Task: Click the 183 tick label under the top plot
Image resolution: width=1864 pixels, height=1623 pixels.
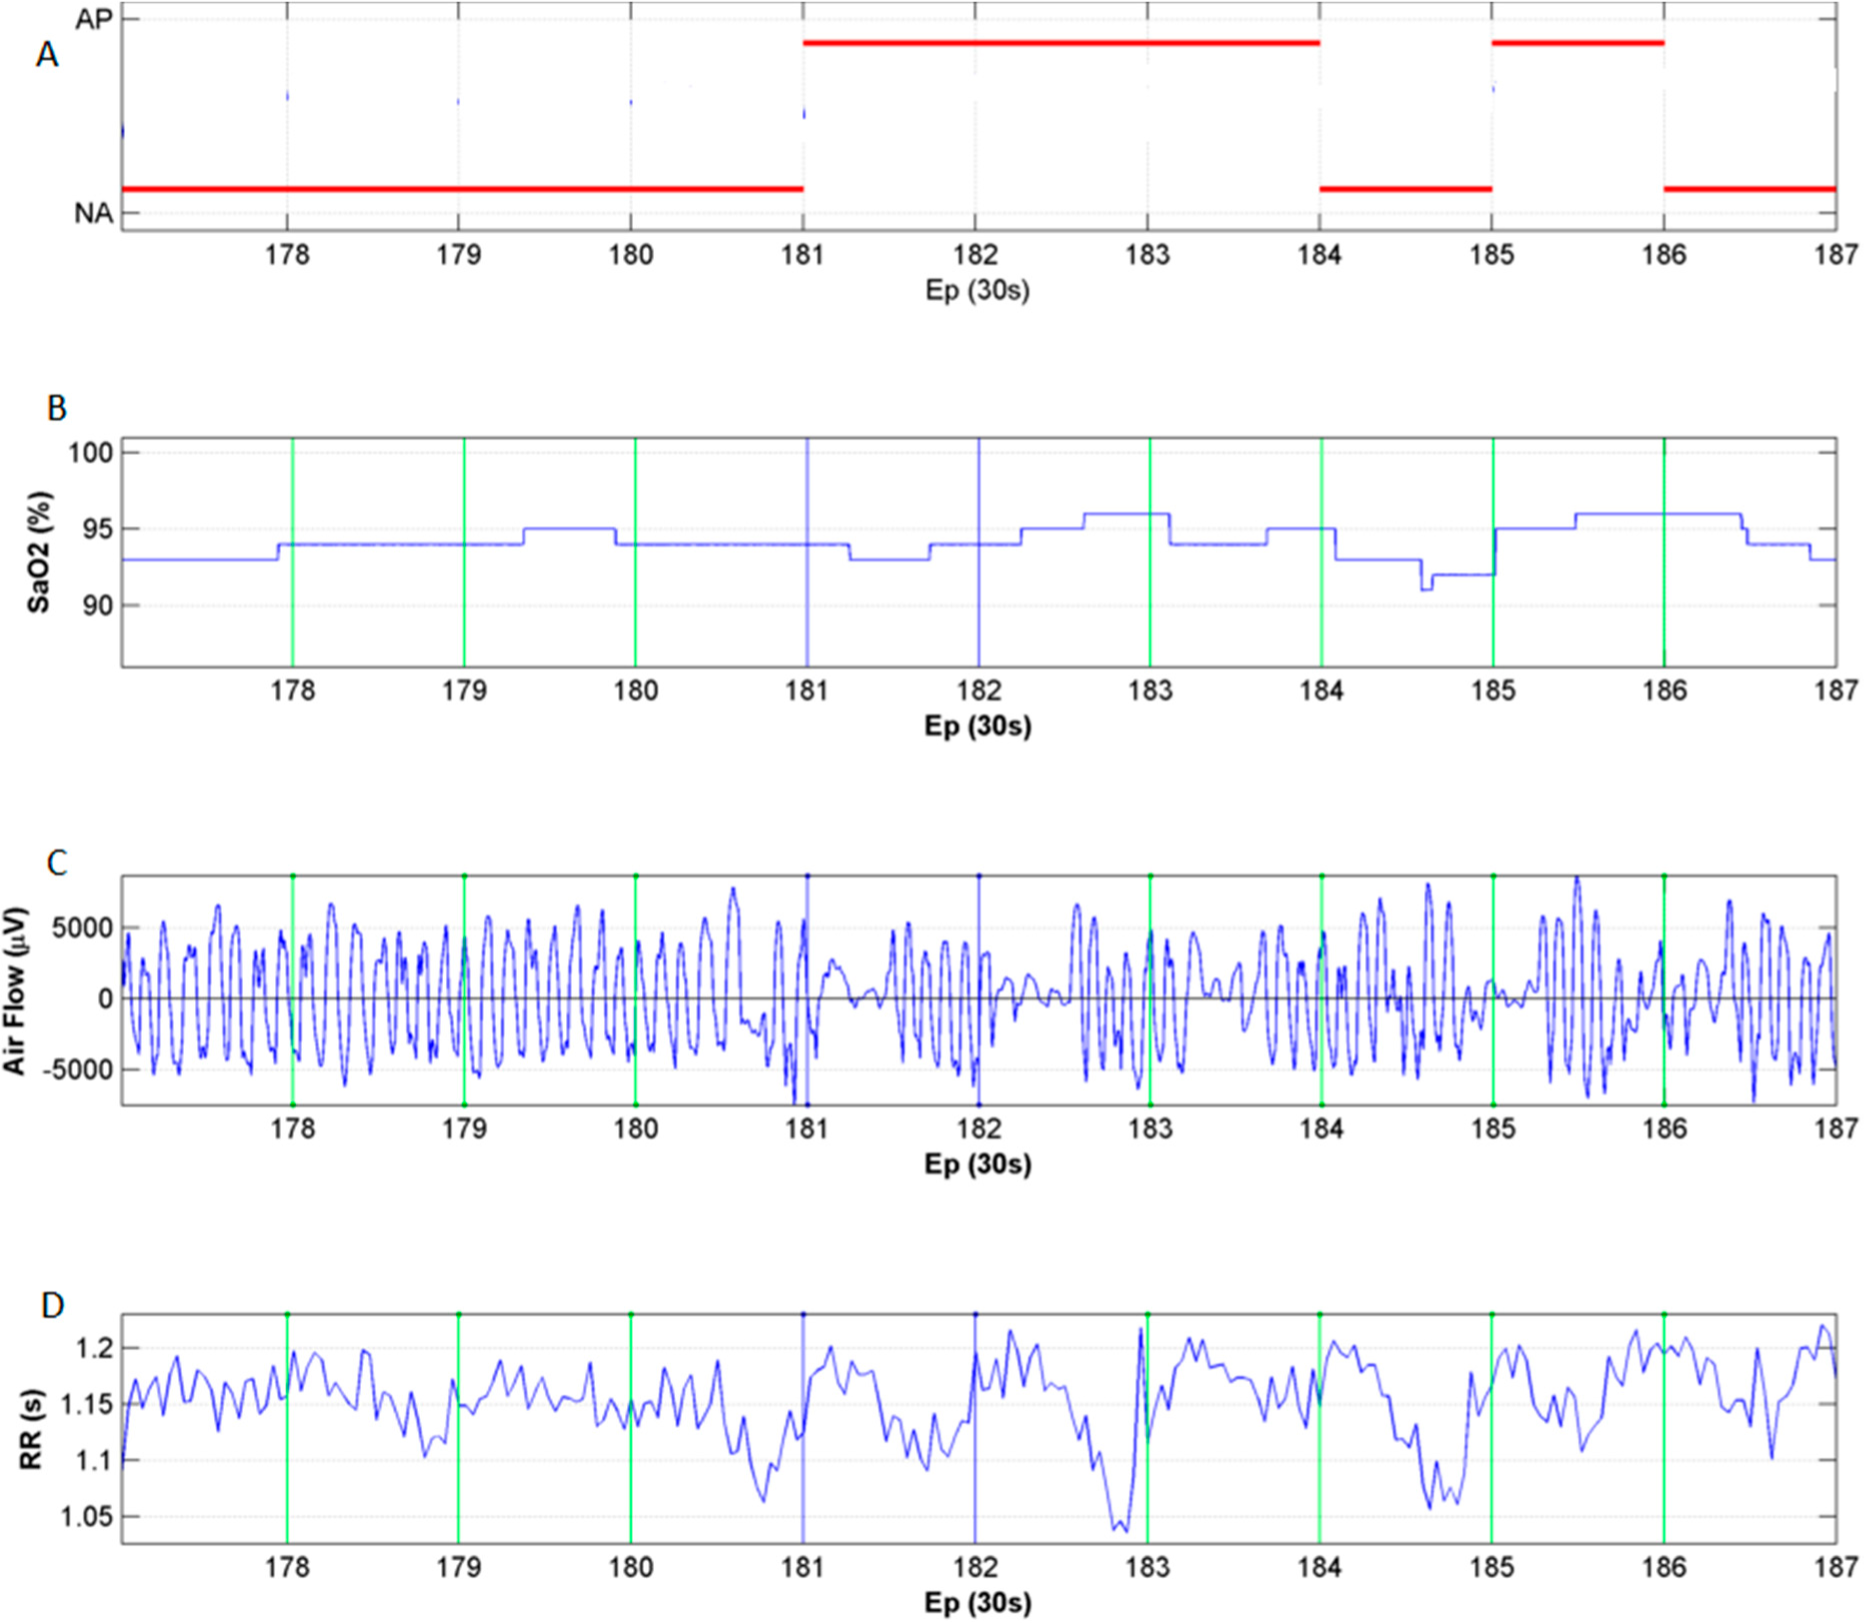Action: pyautogui.click(x=1147, y=255)
